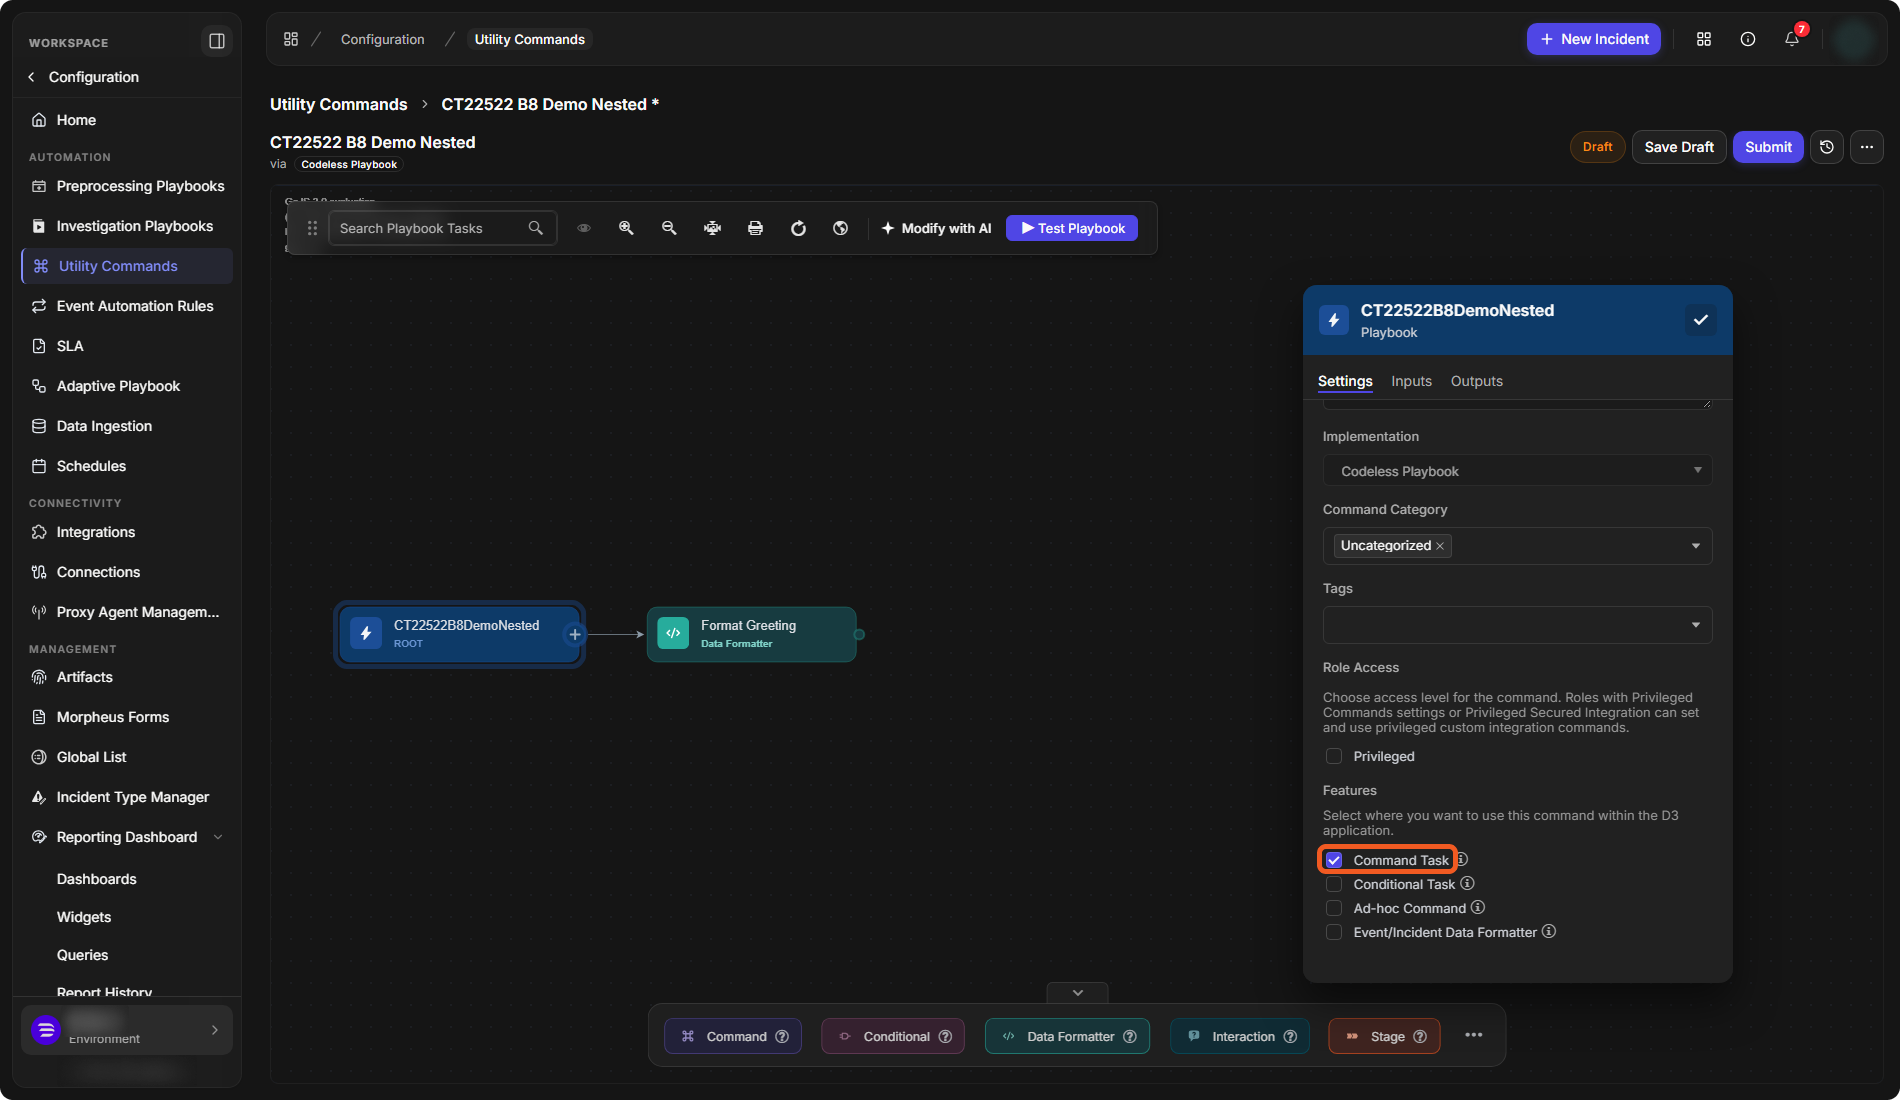Viewport: 1900px width, 1100px height.
Task: Collapse the workspace sidebar panel icon
Action: click(x=216, y=41)
